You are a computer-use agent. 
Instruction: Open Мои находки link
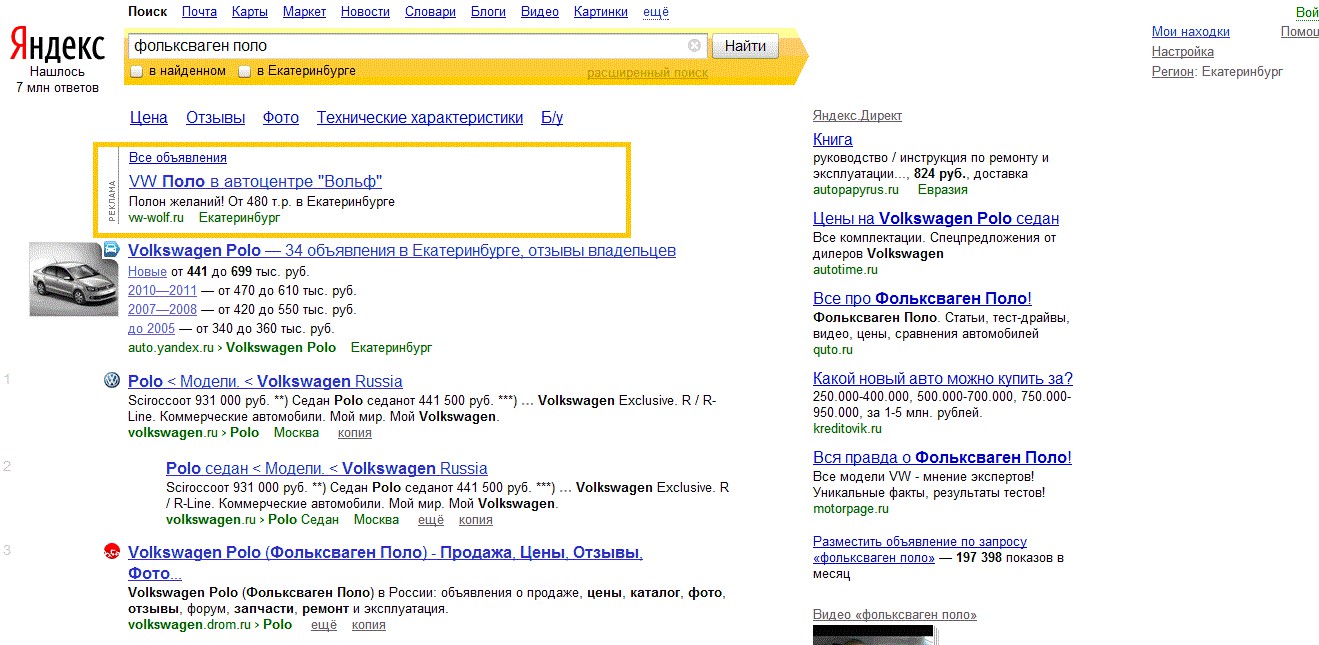[1191, 31]
